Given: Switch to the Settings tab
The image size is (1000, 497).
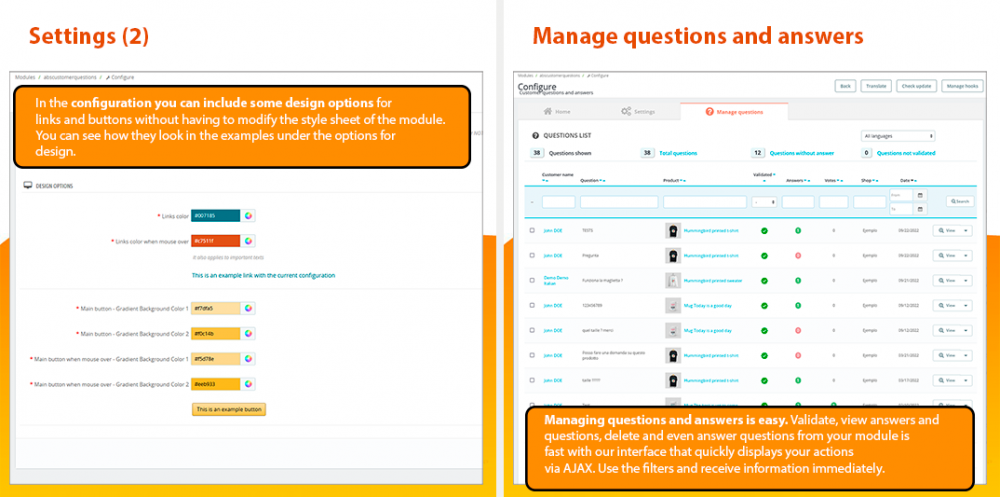Looking at the screenshot, I should tap(638, 112).
